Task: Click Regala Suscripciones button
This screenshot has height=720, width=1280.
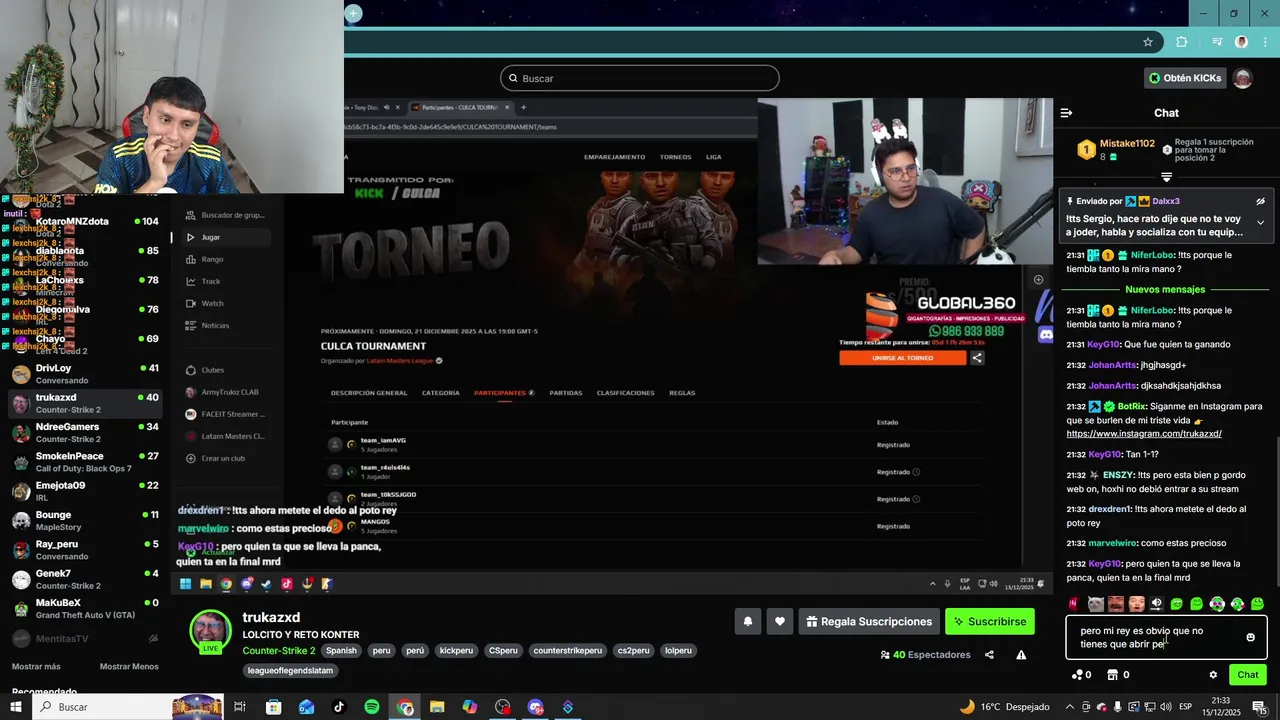Action: pos(868,621)
